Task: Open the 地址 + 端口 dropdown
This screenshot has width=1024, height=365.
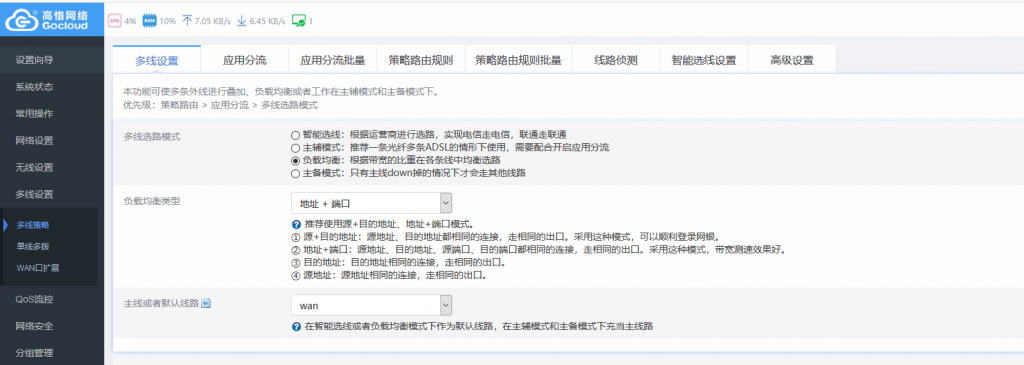Action: click(372, 203)
